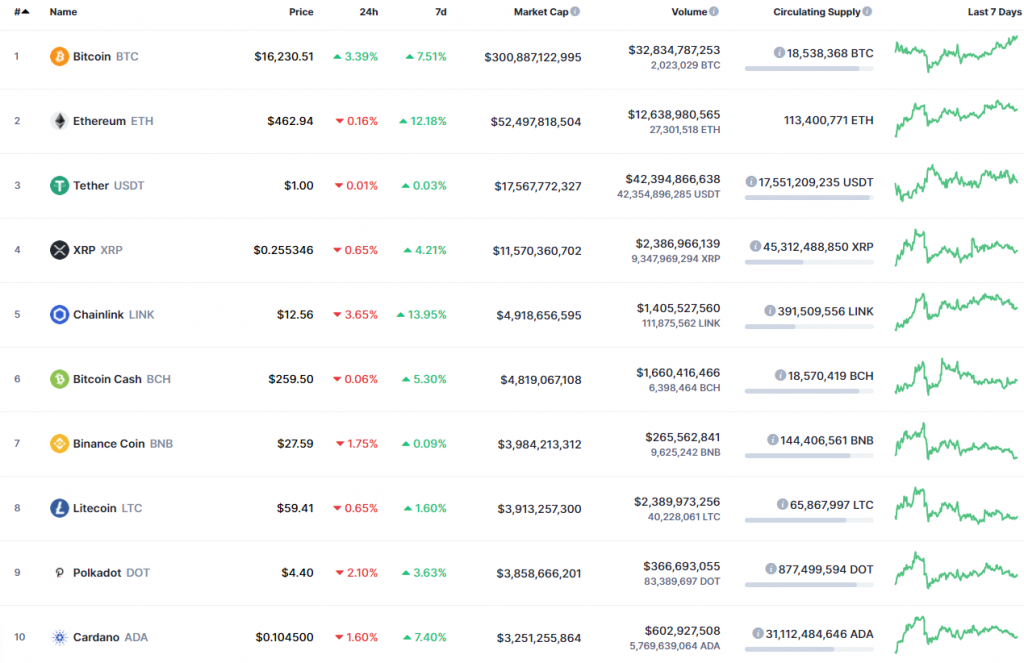Click info icon beside 65,867,997 LTC supply
The image size is (1024, 663).
click(782, 504)
